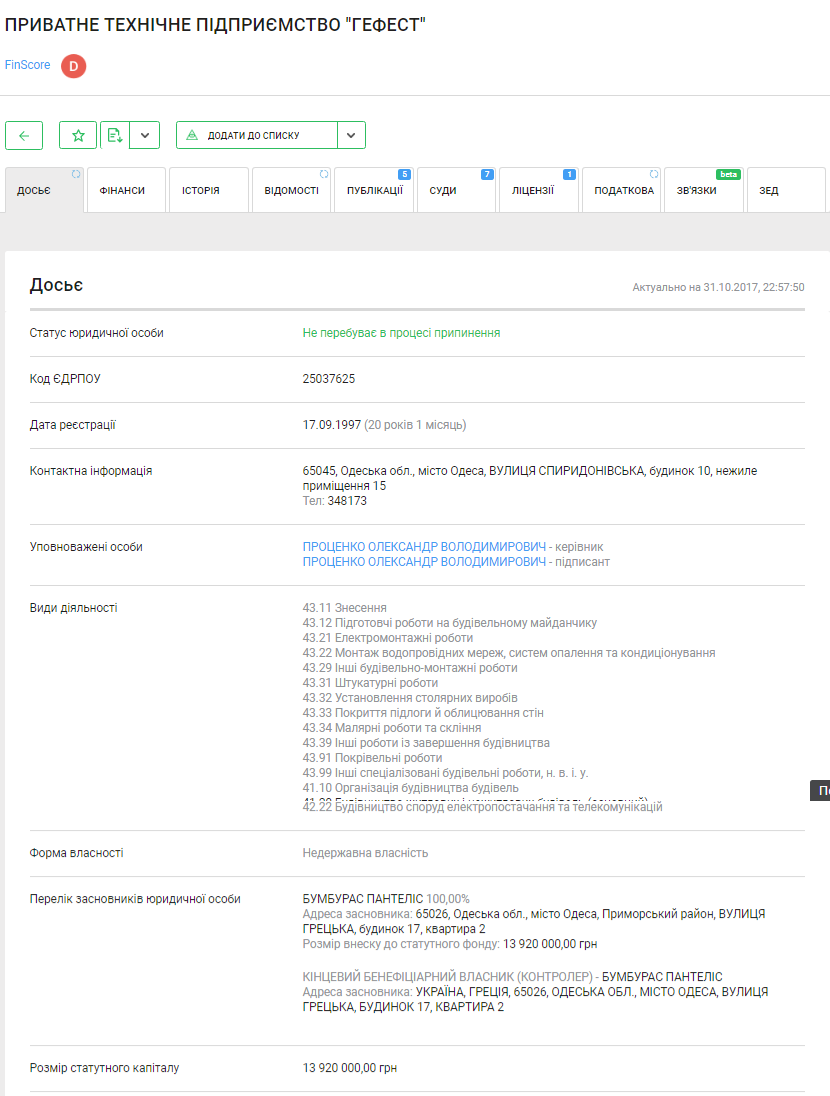Click the badge showing 7 on Суди tab
Image resolution: width=830 pixels, height=1096 pixels.
coord(487,174)
